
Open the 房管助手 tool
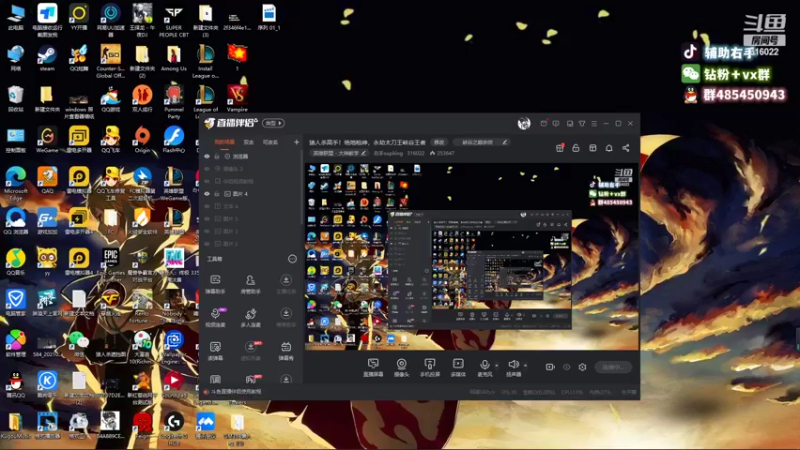[251, 284]
